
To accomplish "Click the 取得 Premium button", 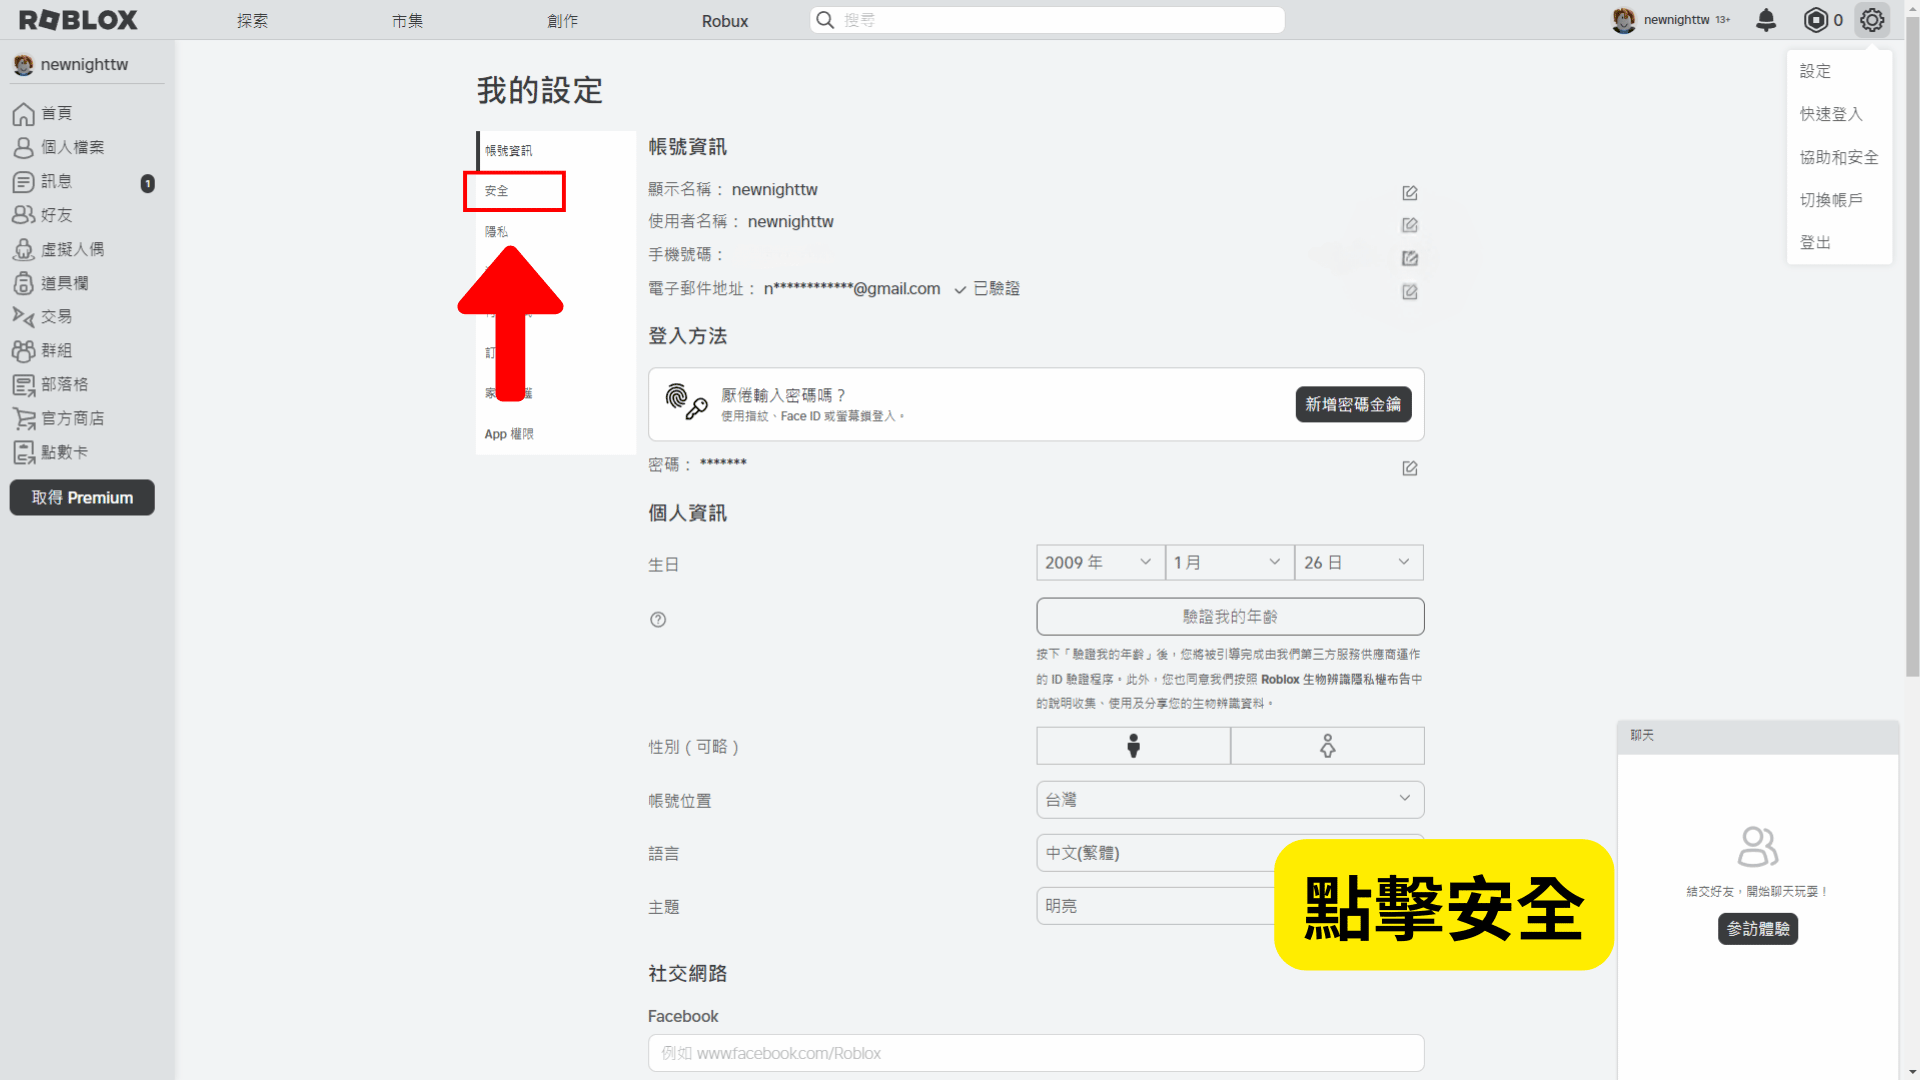I will 82,498.
